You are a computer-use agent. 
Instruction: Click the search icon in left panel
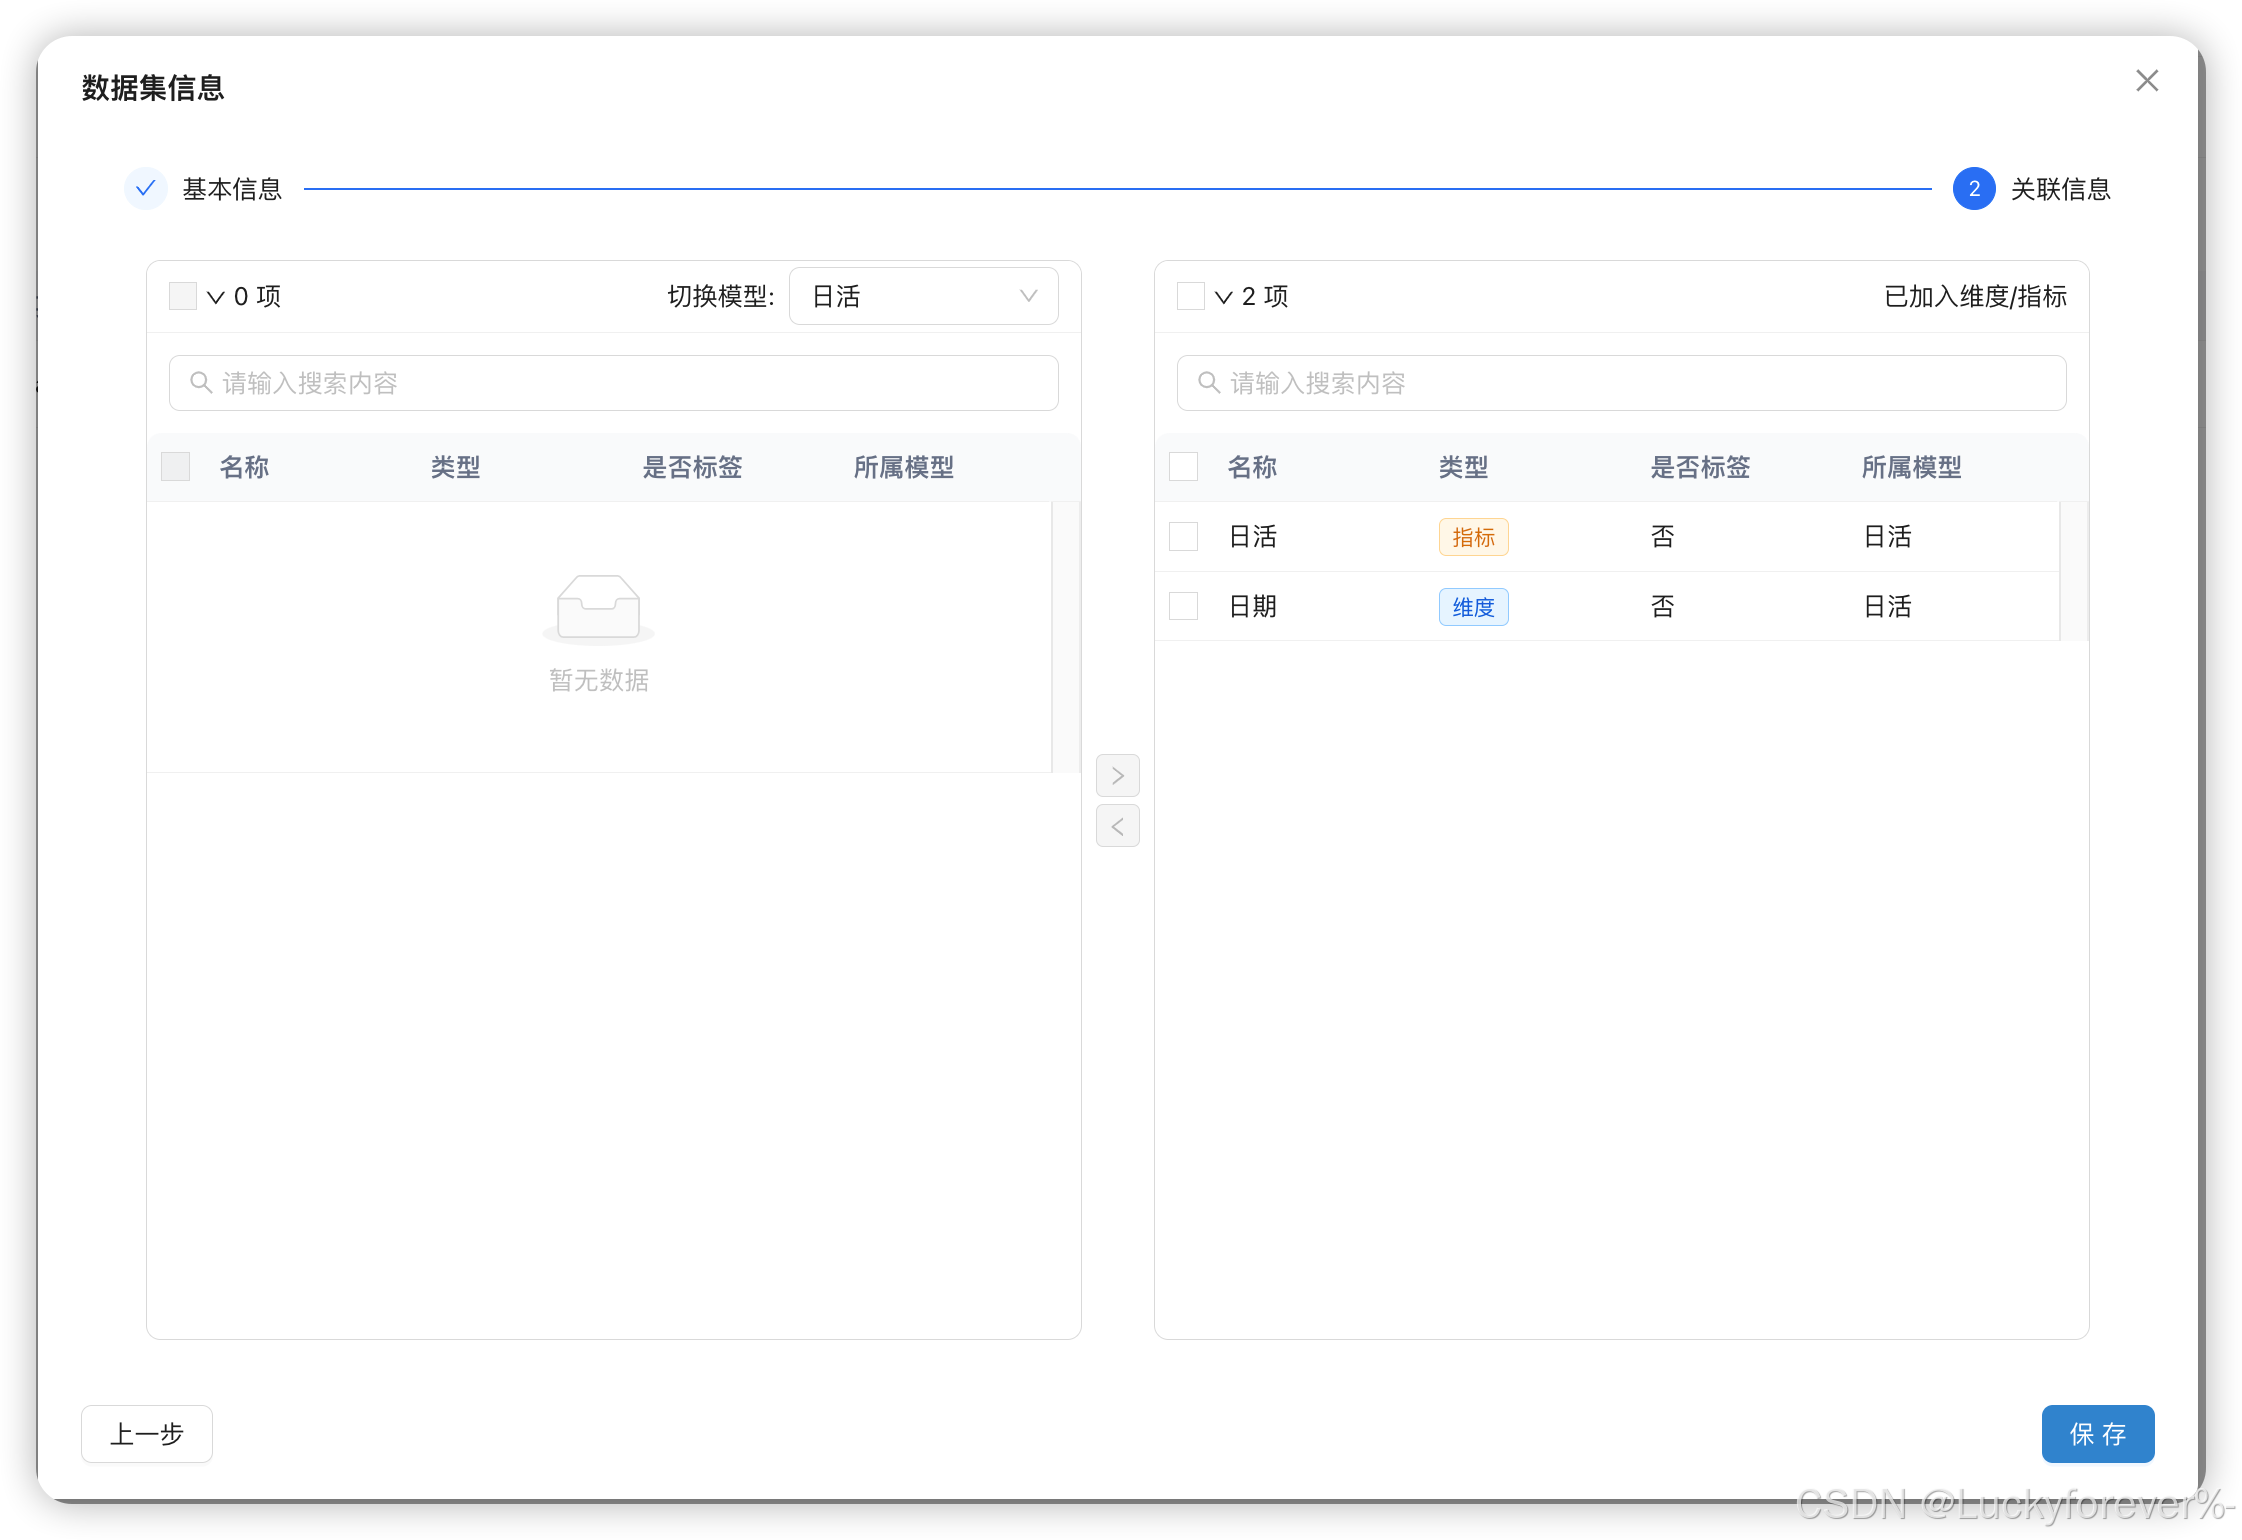200,383
